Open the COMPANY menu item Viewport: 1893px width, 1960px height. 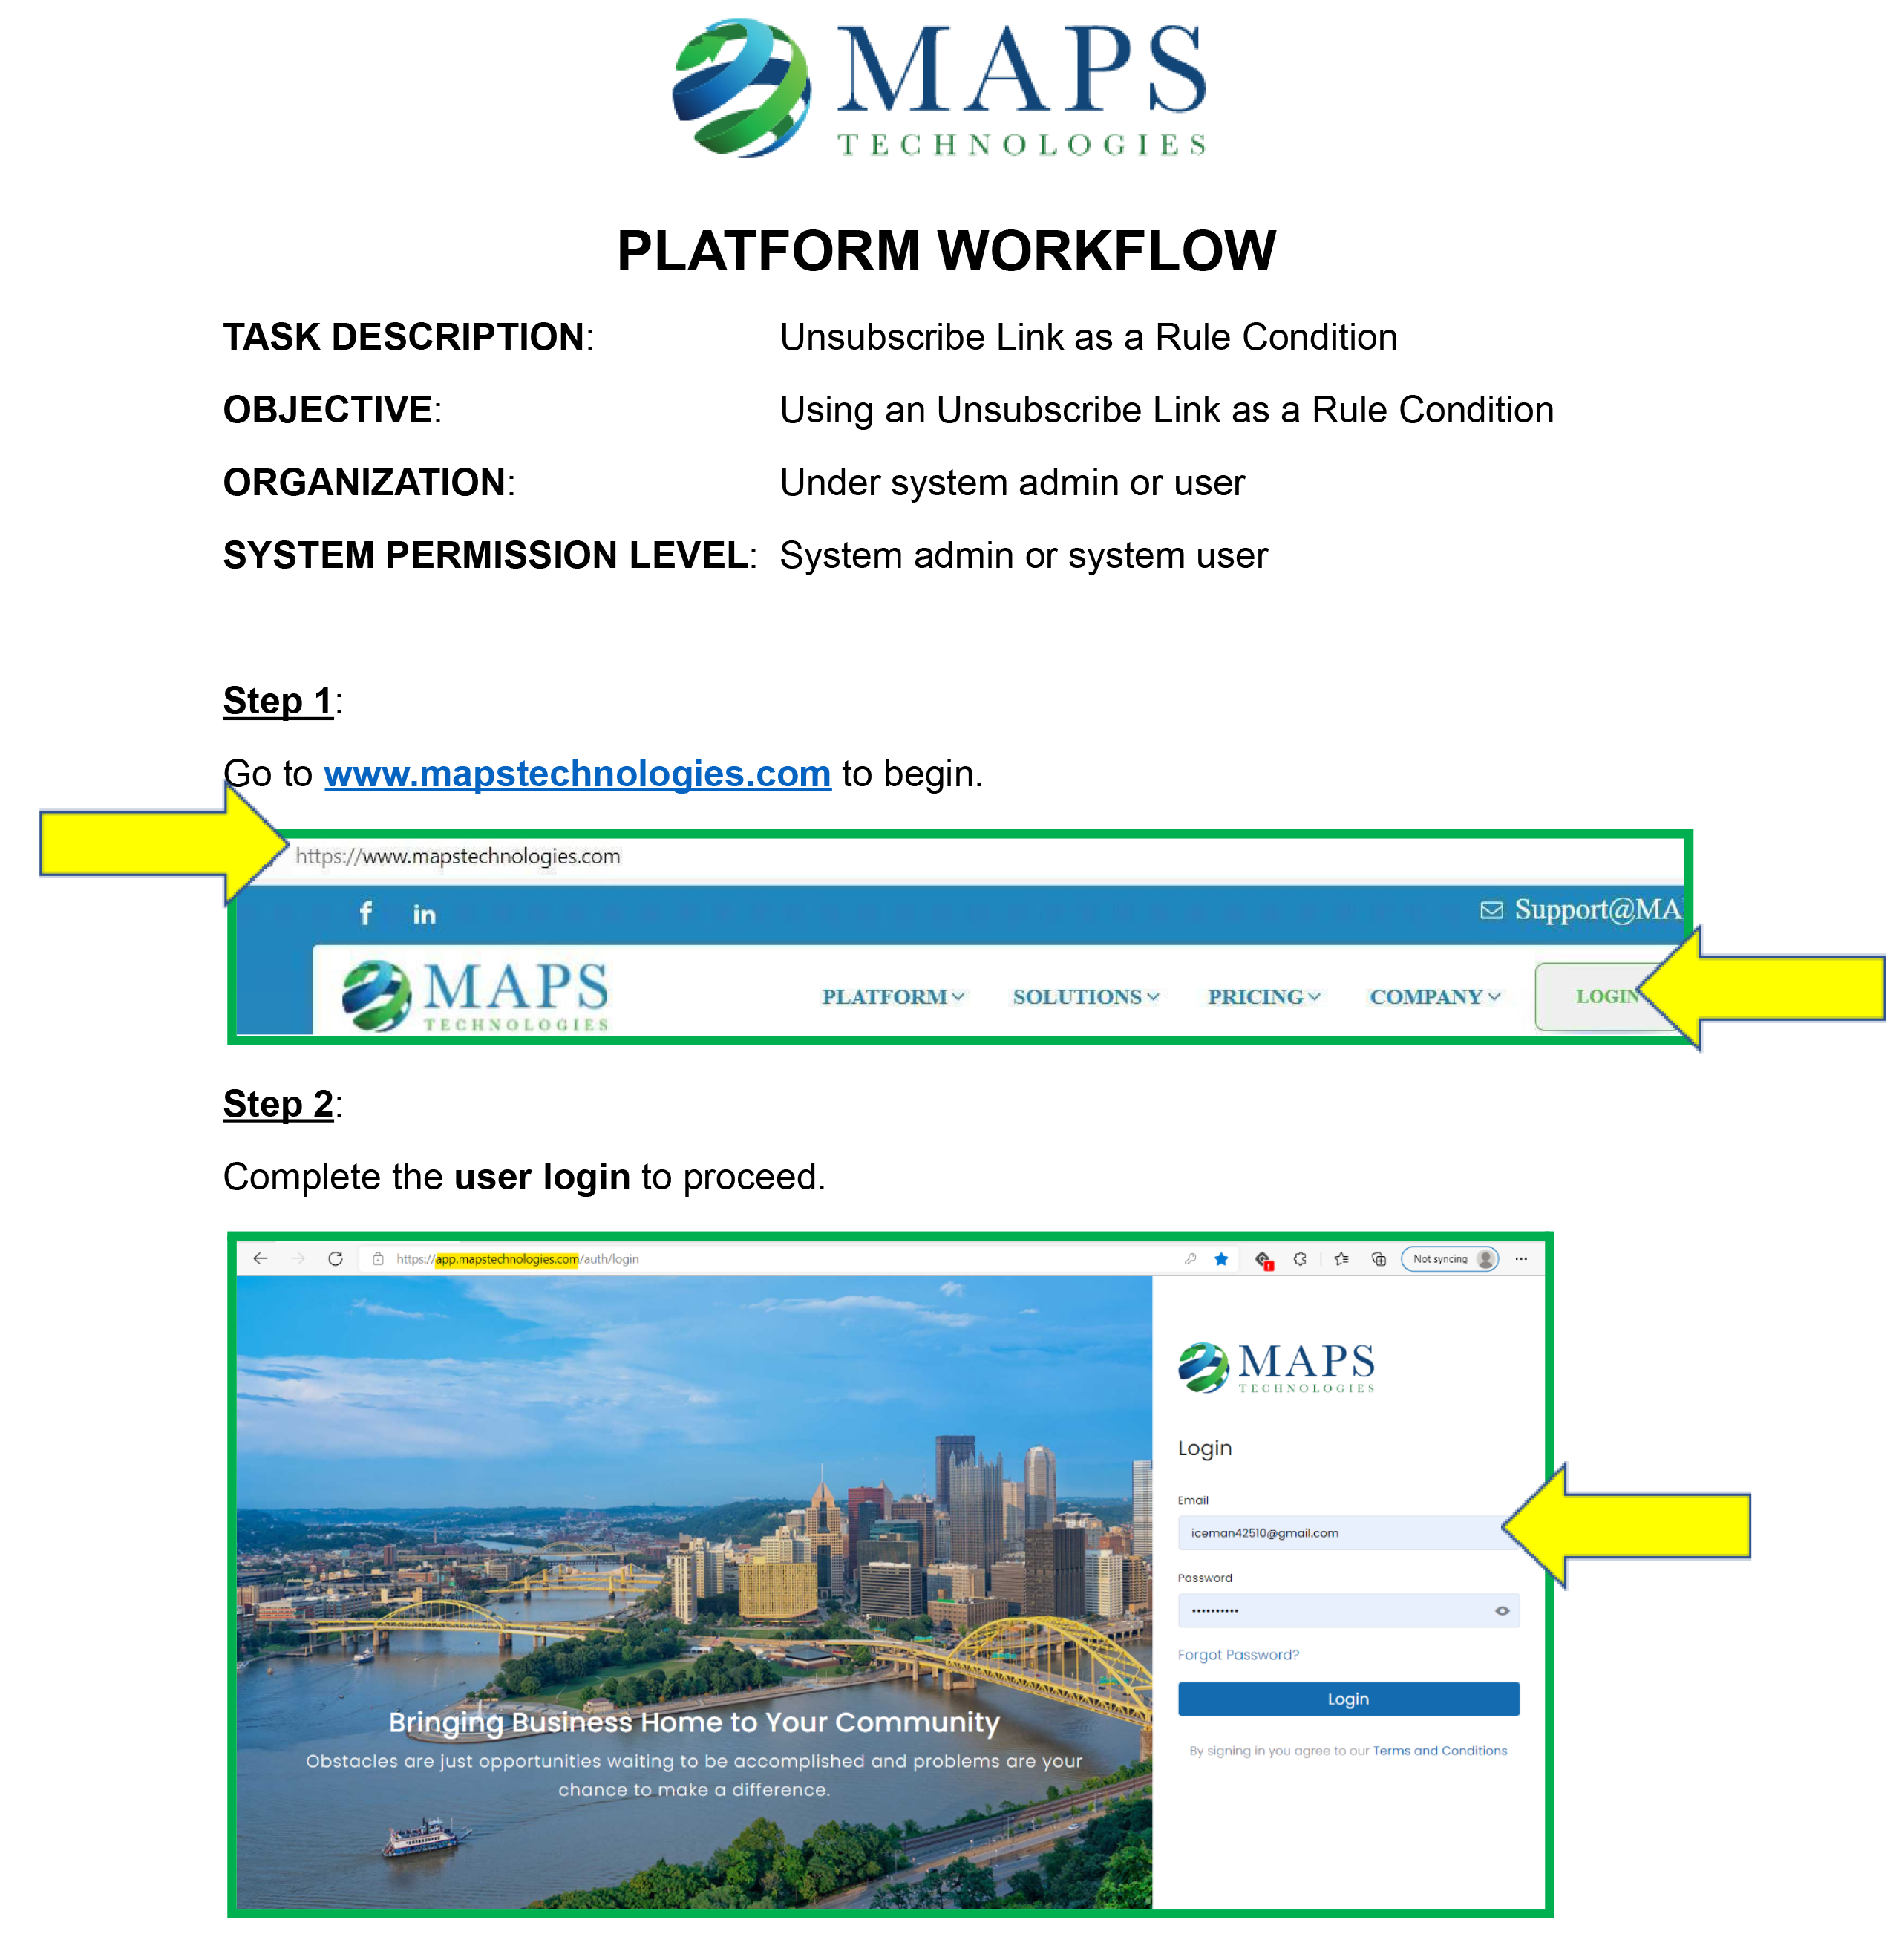[x=1434, y=997]
